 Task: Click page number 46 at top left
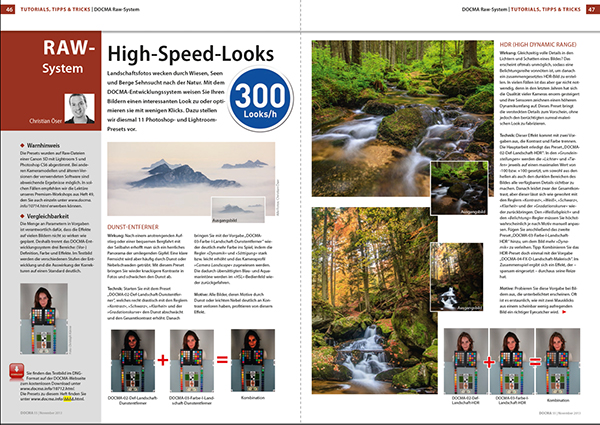8,9
